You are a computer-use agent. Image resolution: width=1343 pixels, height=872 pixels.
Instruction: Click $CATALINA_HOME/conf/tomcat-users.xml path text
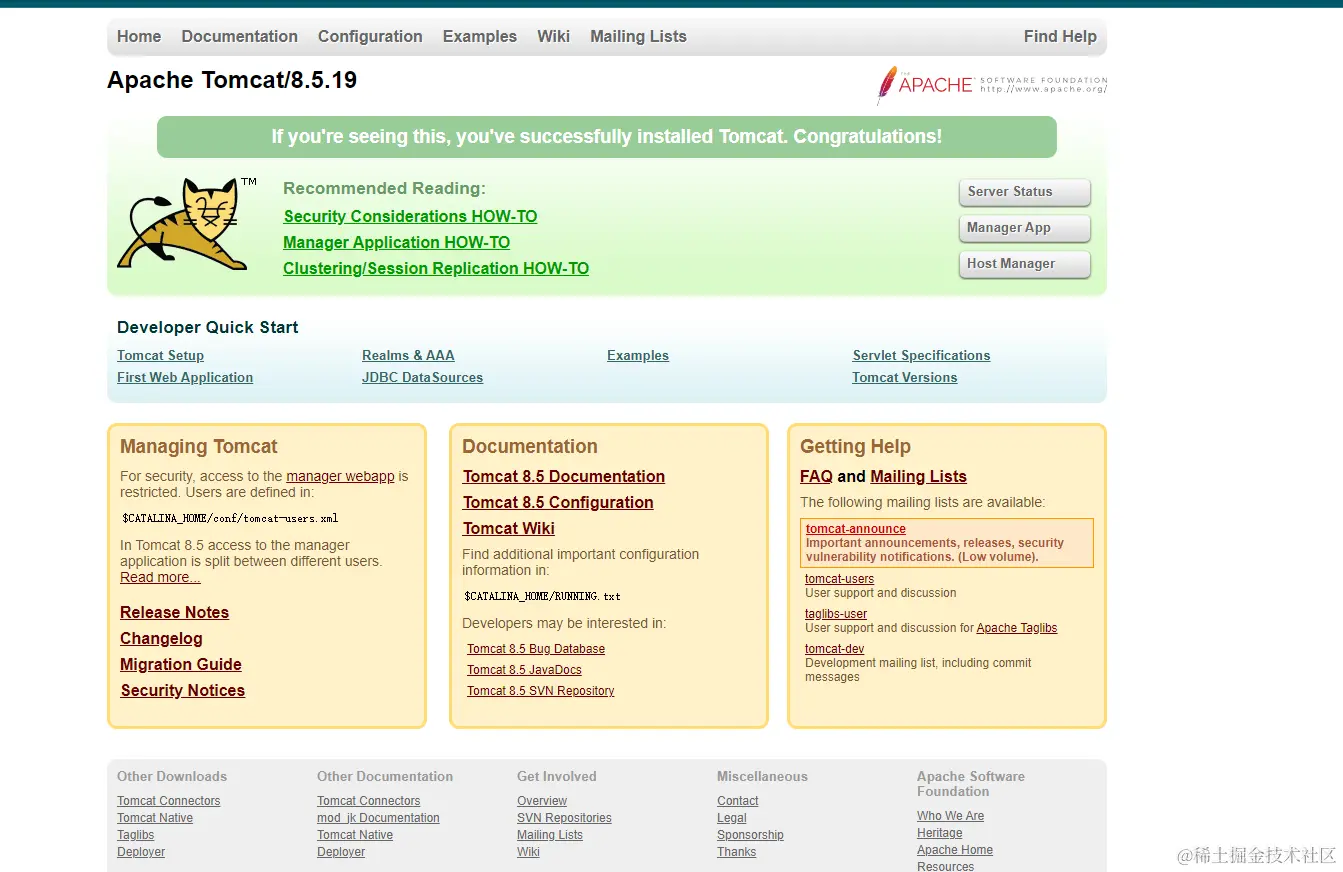230,518
